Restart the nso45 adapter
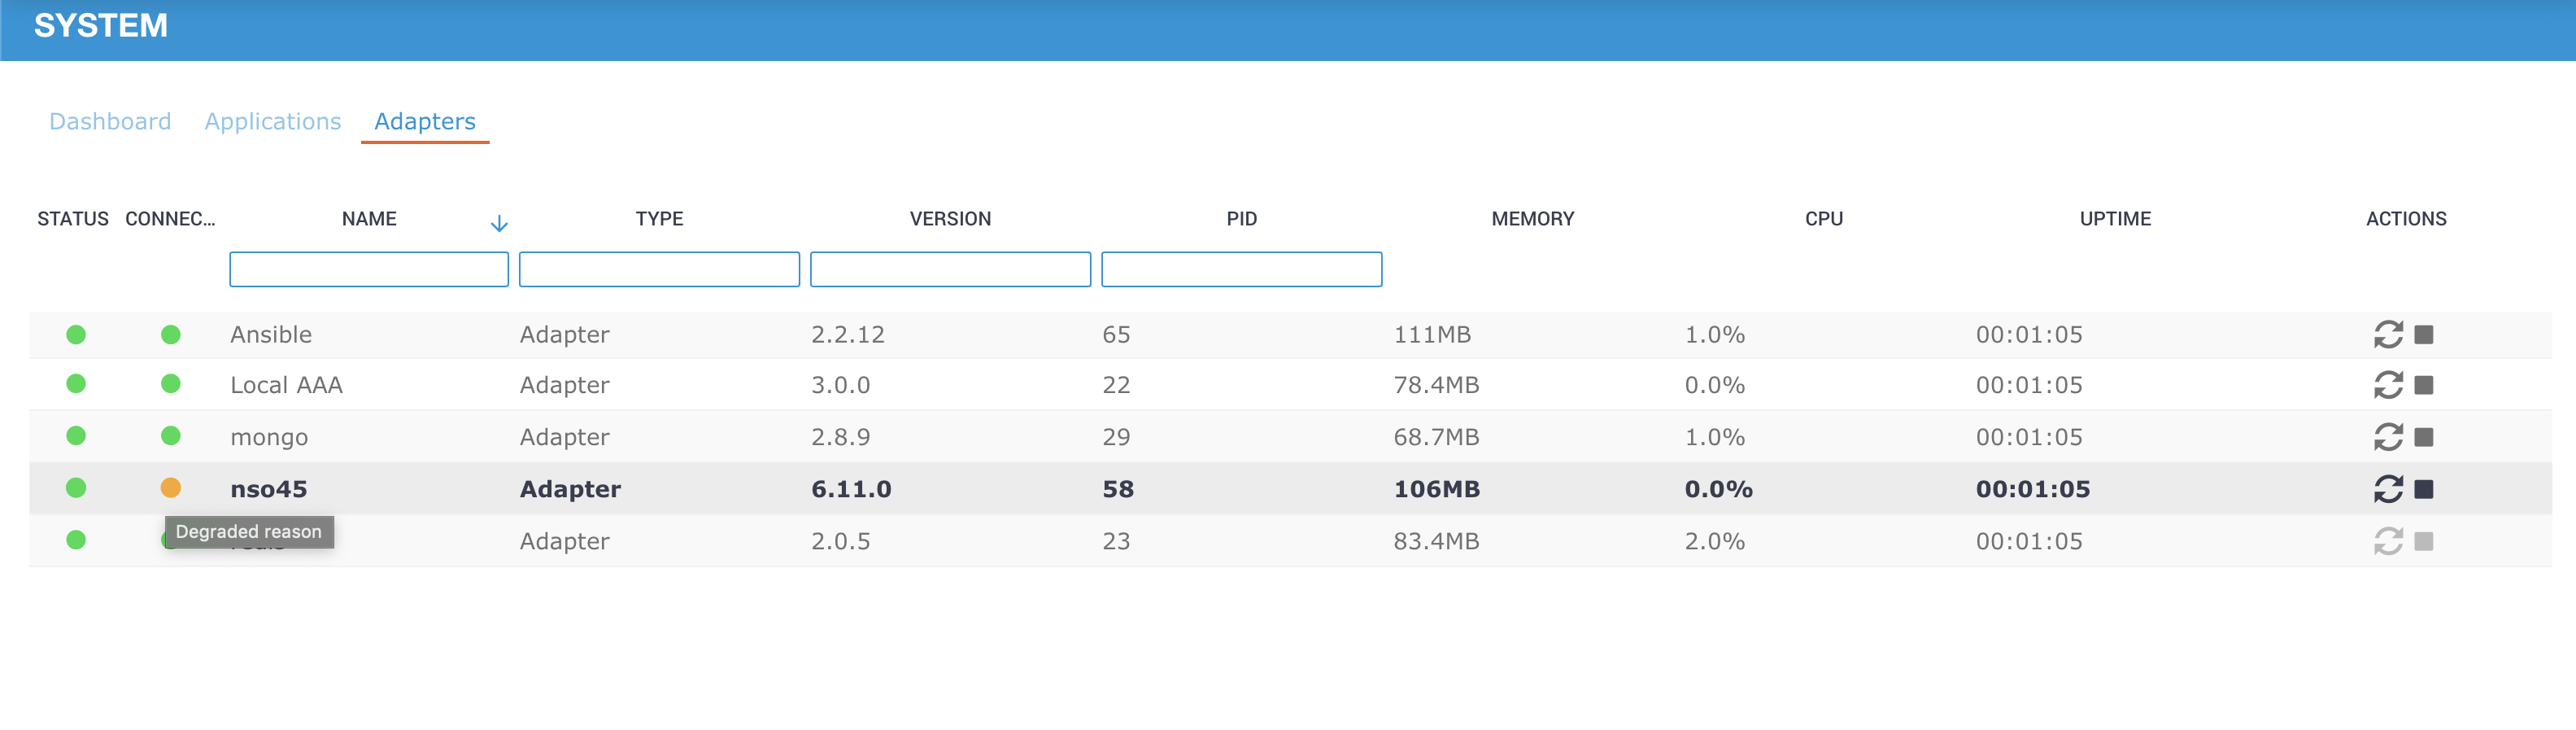The width and height of the screenshot is (2576, 730). 2388,489
